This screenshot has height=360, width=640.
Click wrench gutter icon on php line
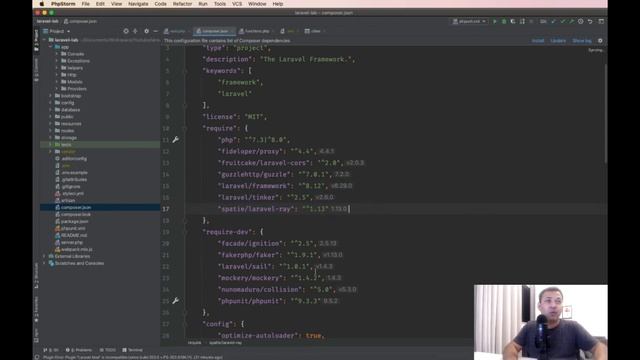(x=176, y=140)
